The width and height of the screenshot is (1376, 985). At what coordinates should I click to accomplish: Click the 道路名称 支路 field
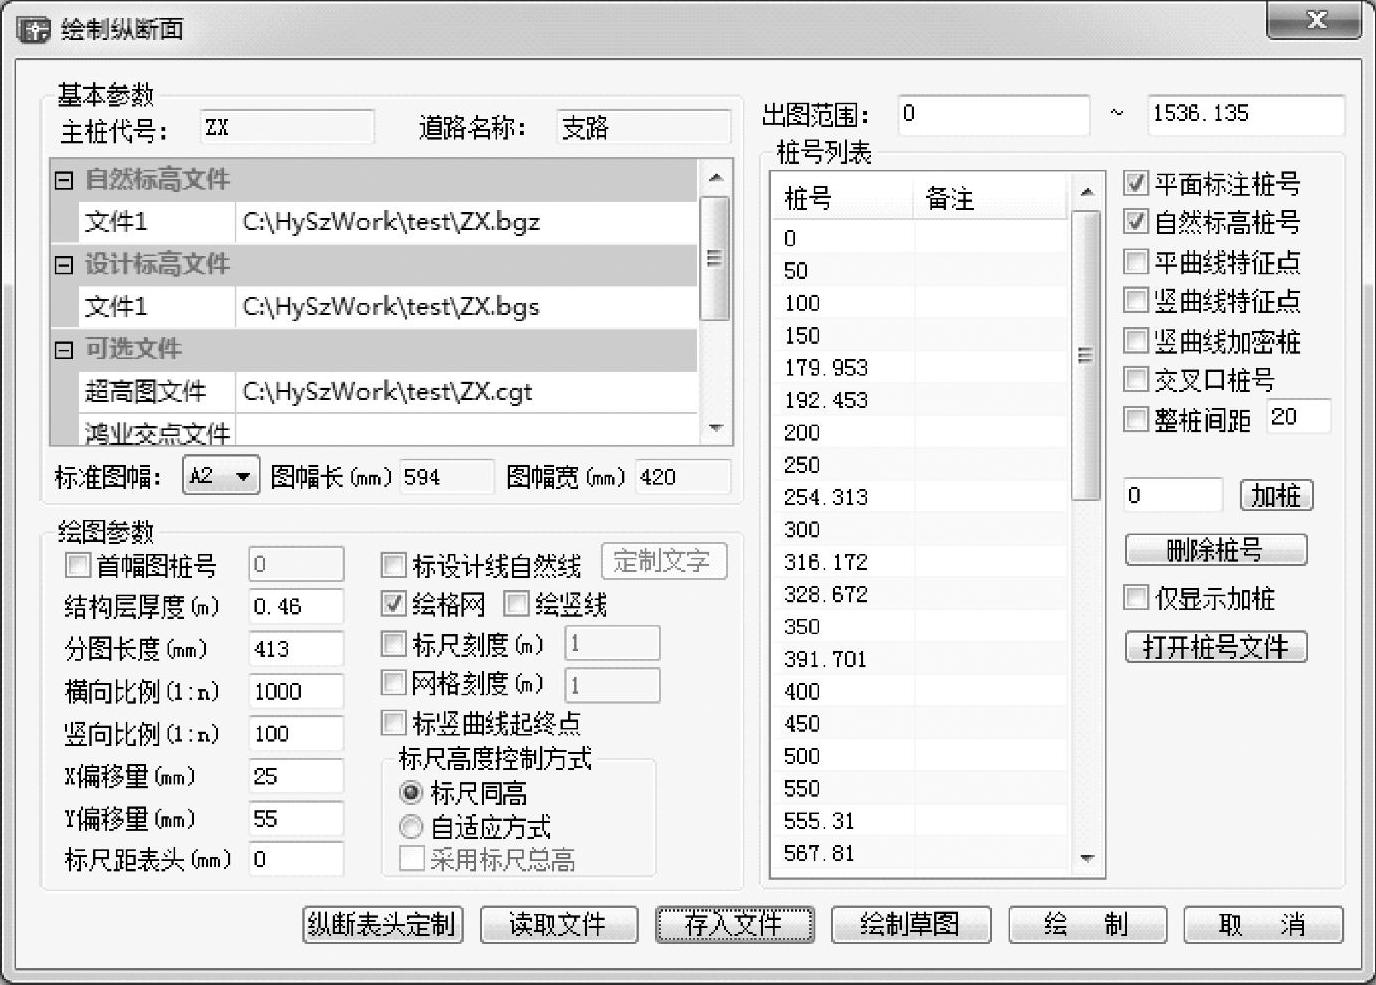pos(643,128)
